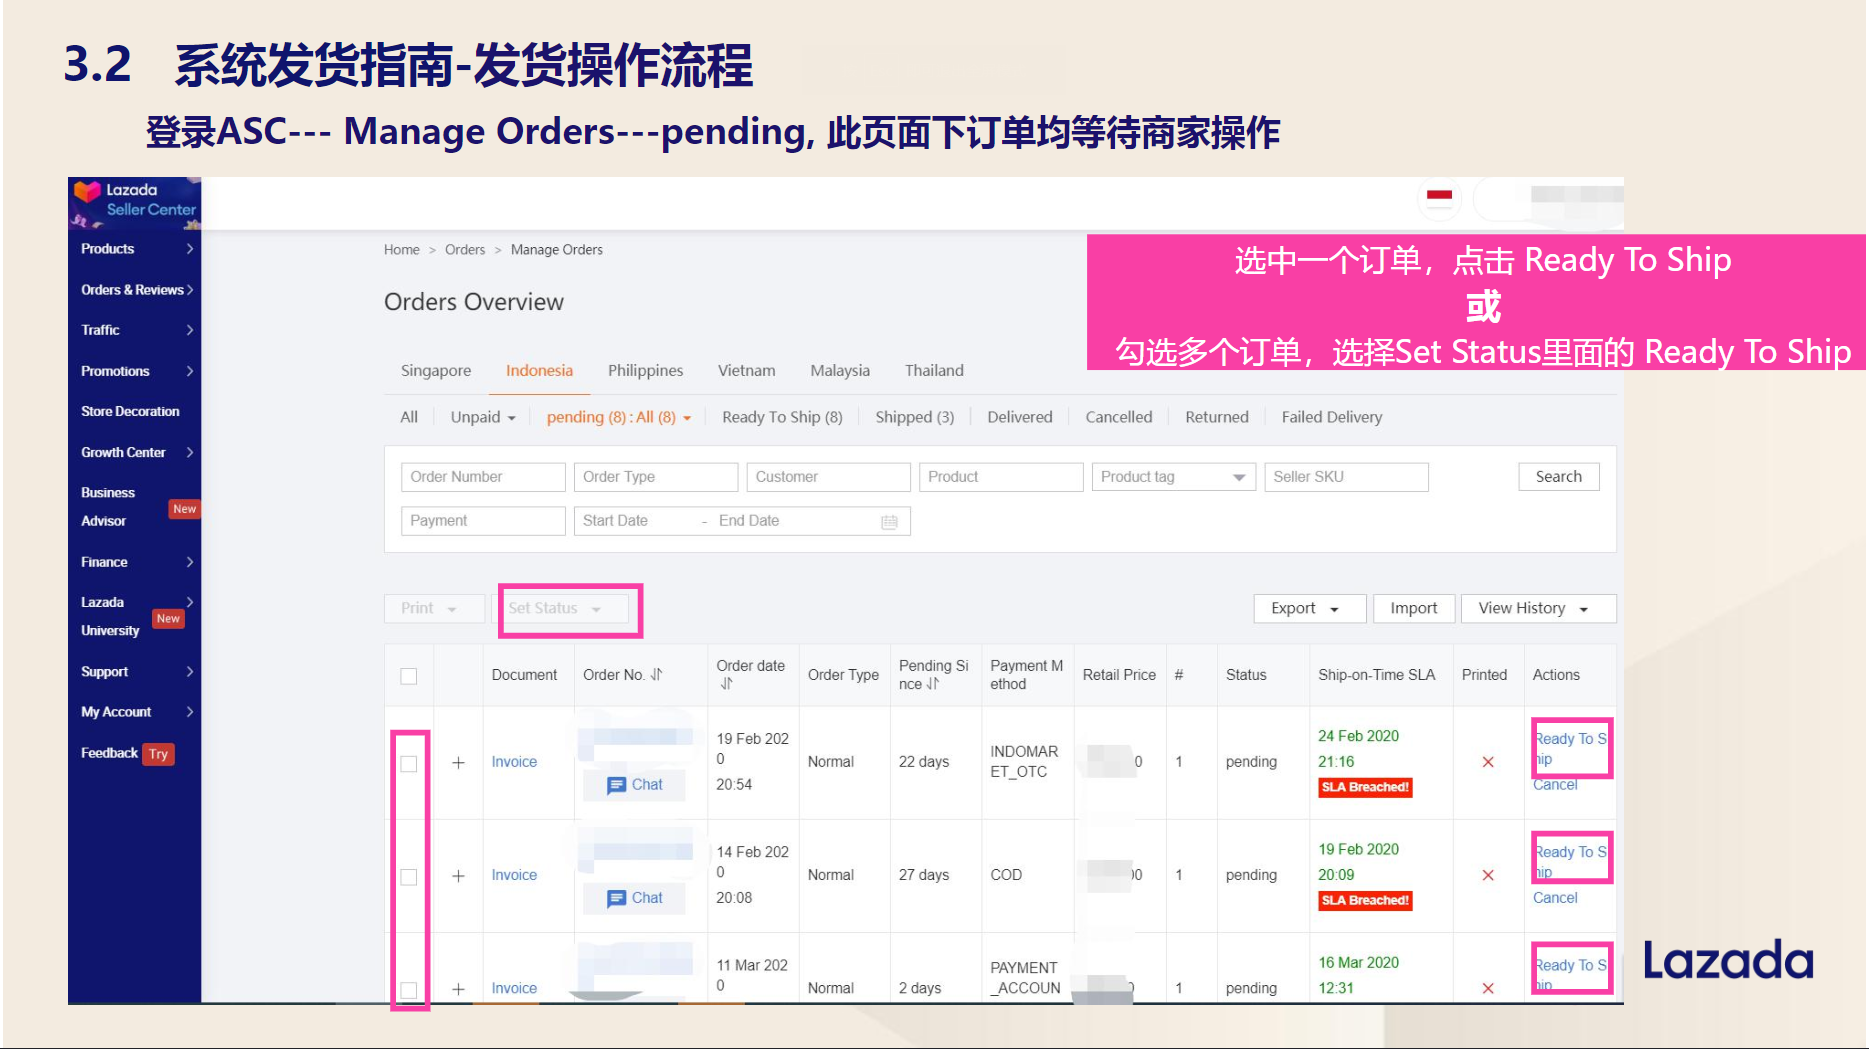Click the Printed red X in the 22 days row
The image size is (1869, 1049).
(x=1487, y=762)
